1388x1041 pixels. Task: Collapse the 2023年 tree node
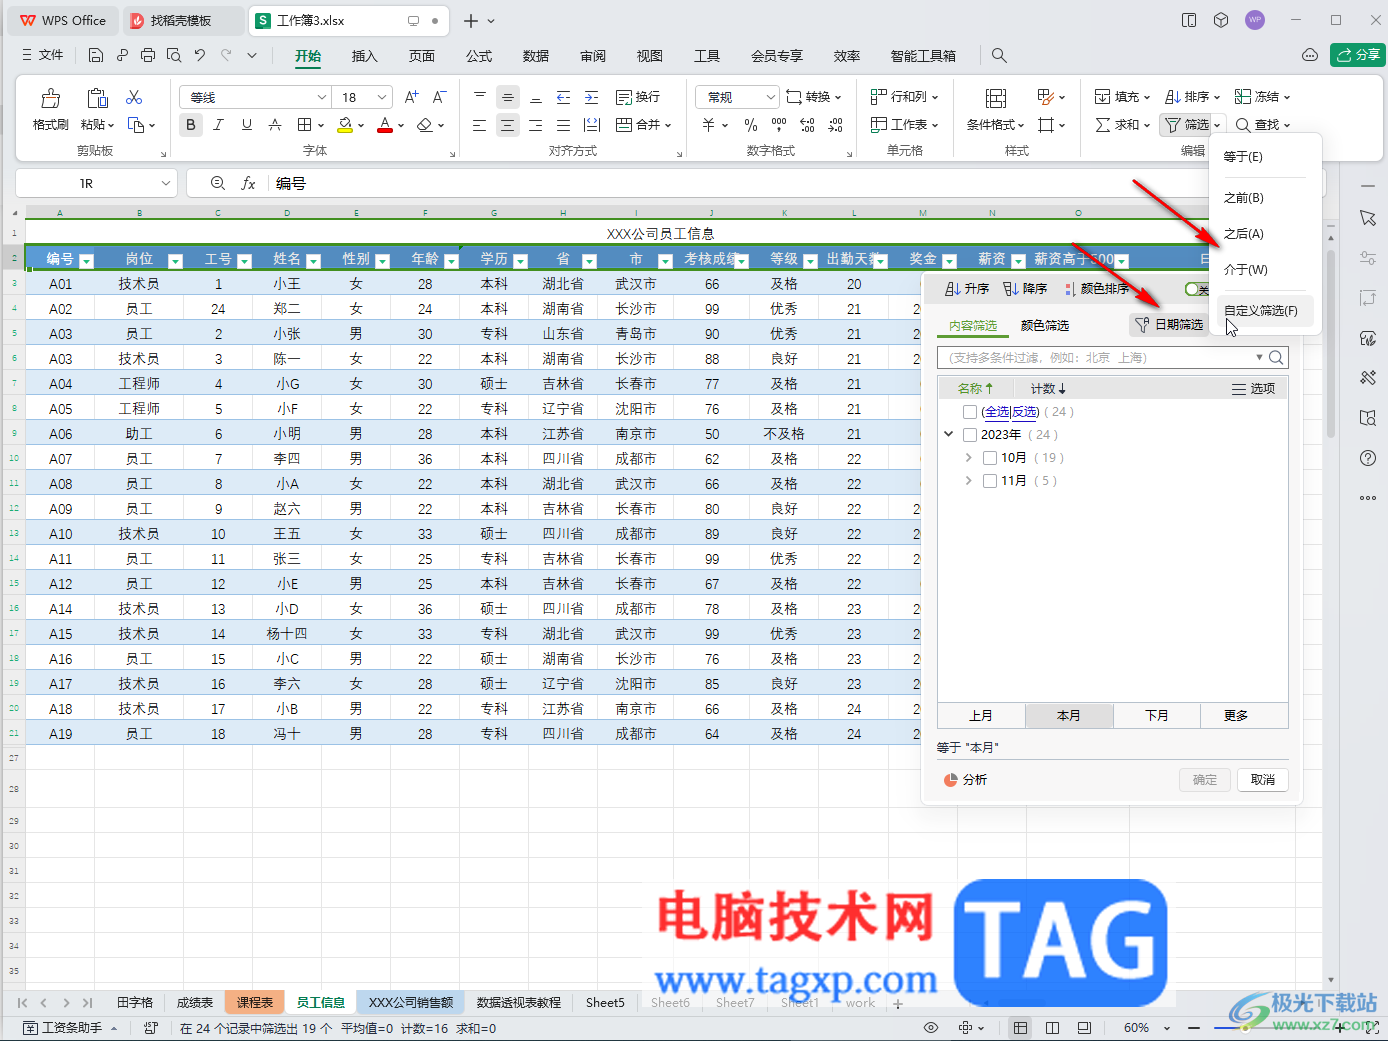tap(948, 435)
